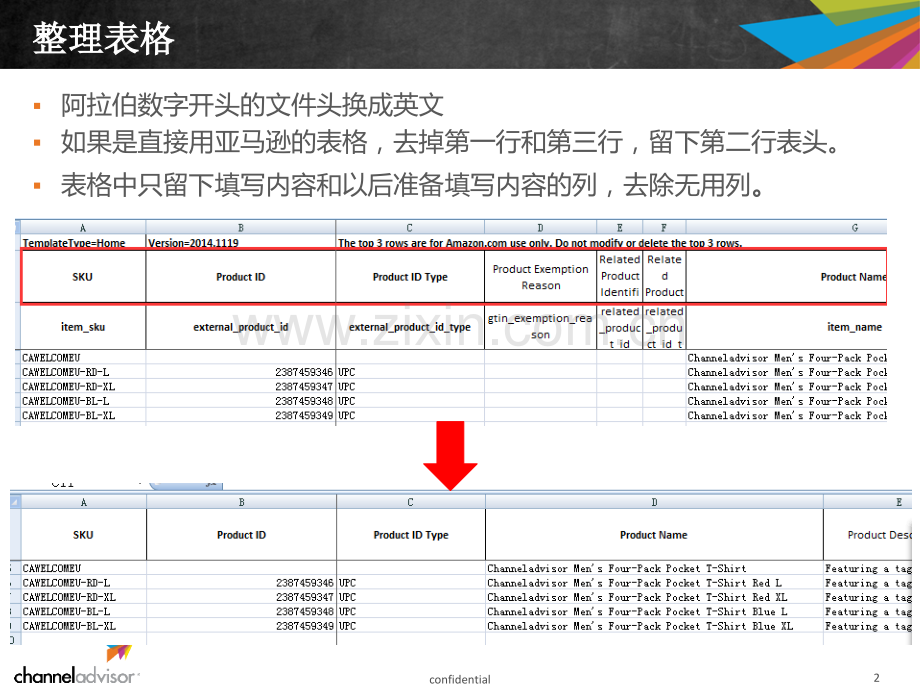Click the slide page number 2
This screenshot has height=690, width=920.
tap(876, 678)
